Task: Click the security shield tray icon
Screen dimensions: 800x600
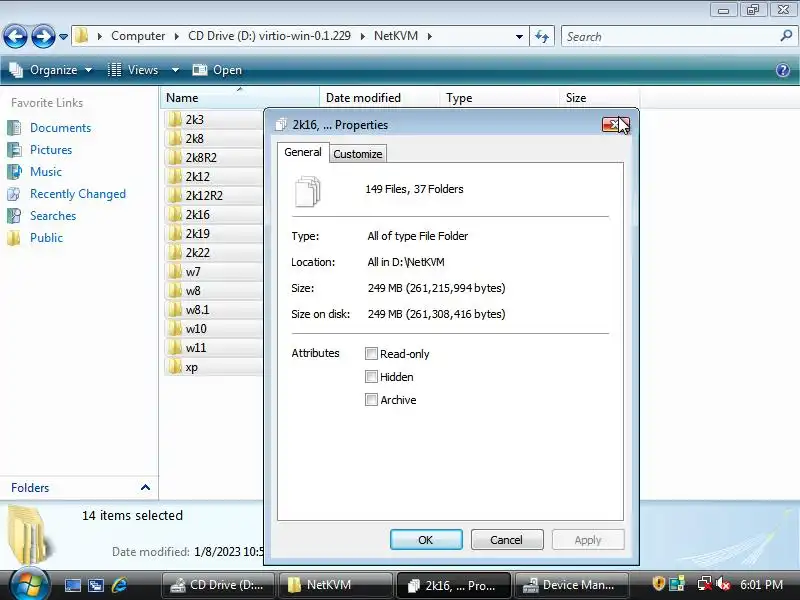Action: tap(658, 584)
